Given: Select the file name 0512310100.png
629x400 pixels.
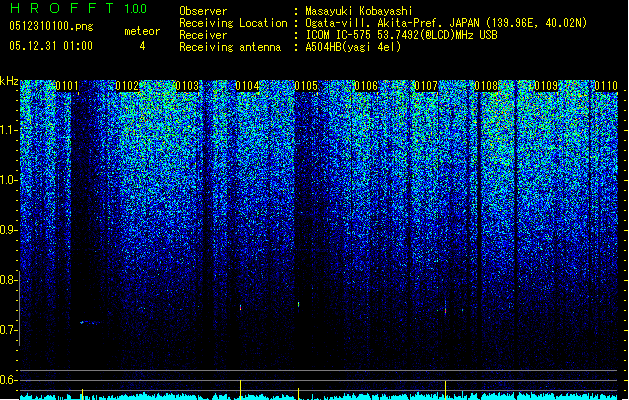Looking at the screenshot, I should (51, 26).
